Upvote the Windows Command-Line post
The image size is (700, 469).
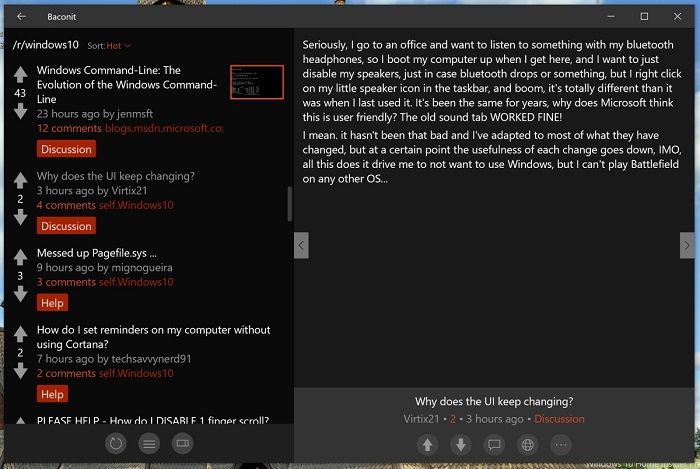[20, 74]
